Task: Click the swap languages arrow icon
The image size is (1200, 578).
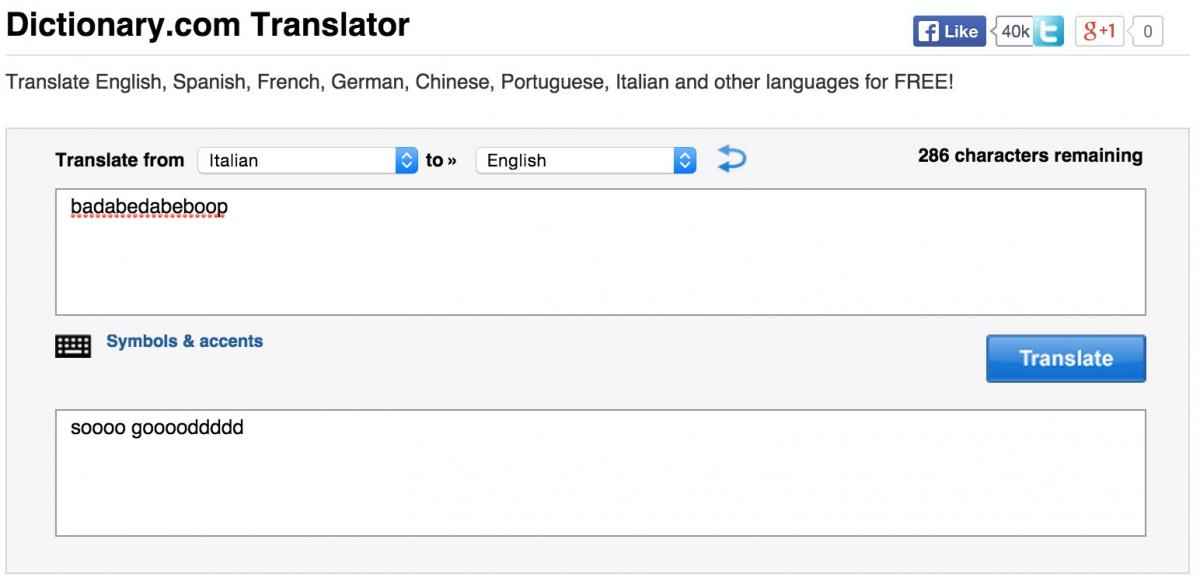Action: (x=732, y=159)
